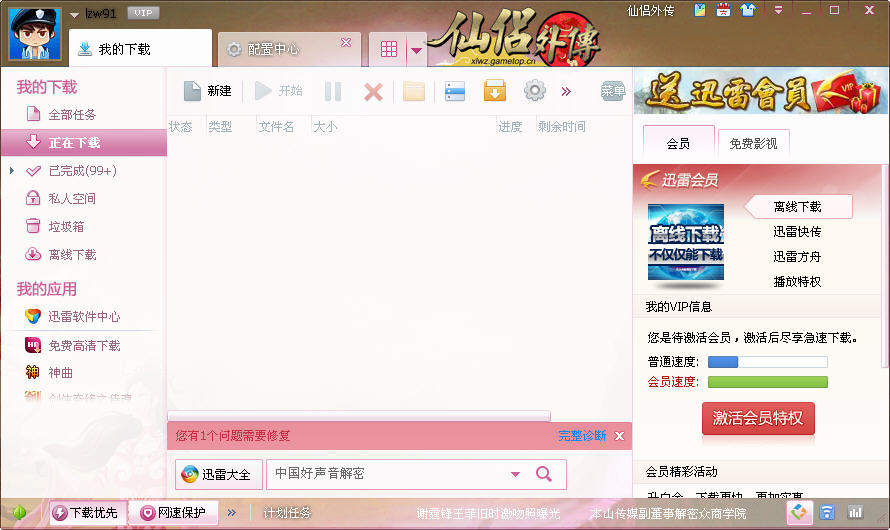Open search box dropdown arrow
Image resolution: width=890 pixels, height=530 pixels.
(x=515, y=474)
